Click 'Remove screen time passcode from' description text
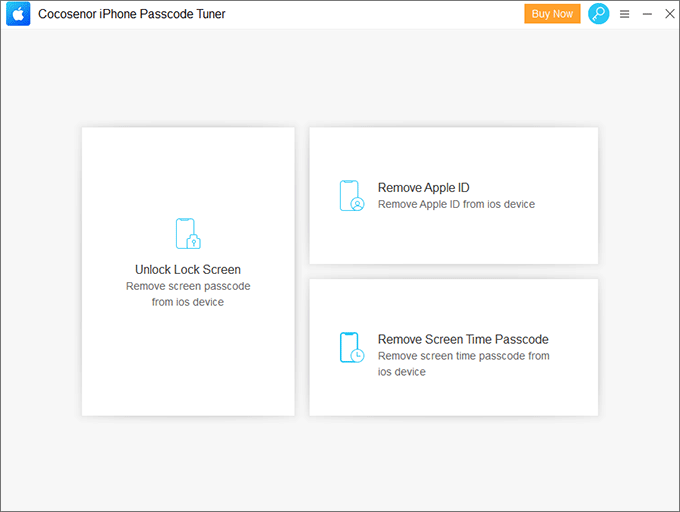 pos(463,356)
